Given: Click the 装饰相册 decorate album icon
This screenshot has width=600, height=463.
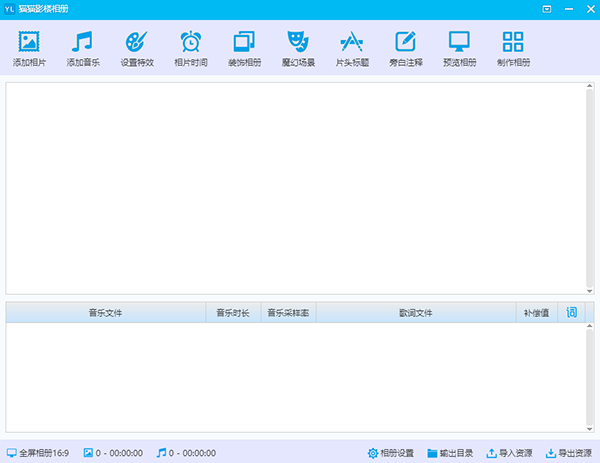Looking at the screenshot, I should pyautogui.click(x=243, y=42).
